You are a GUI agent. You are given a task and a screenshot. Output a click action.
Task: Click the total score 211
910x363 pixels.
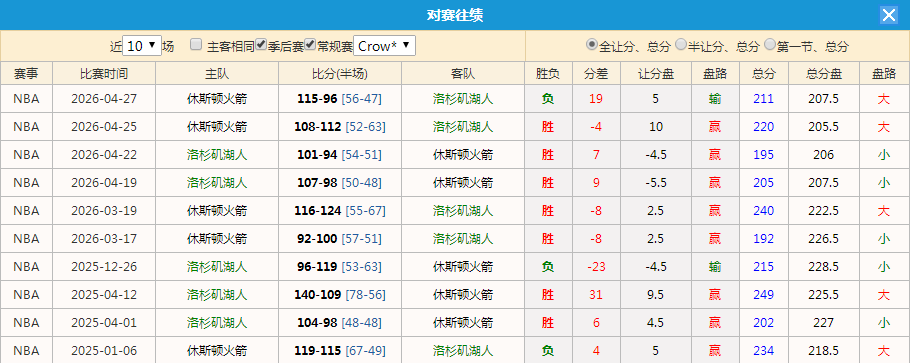[763, 99]
